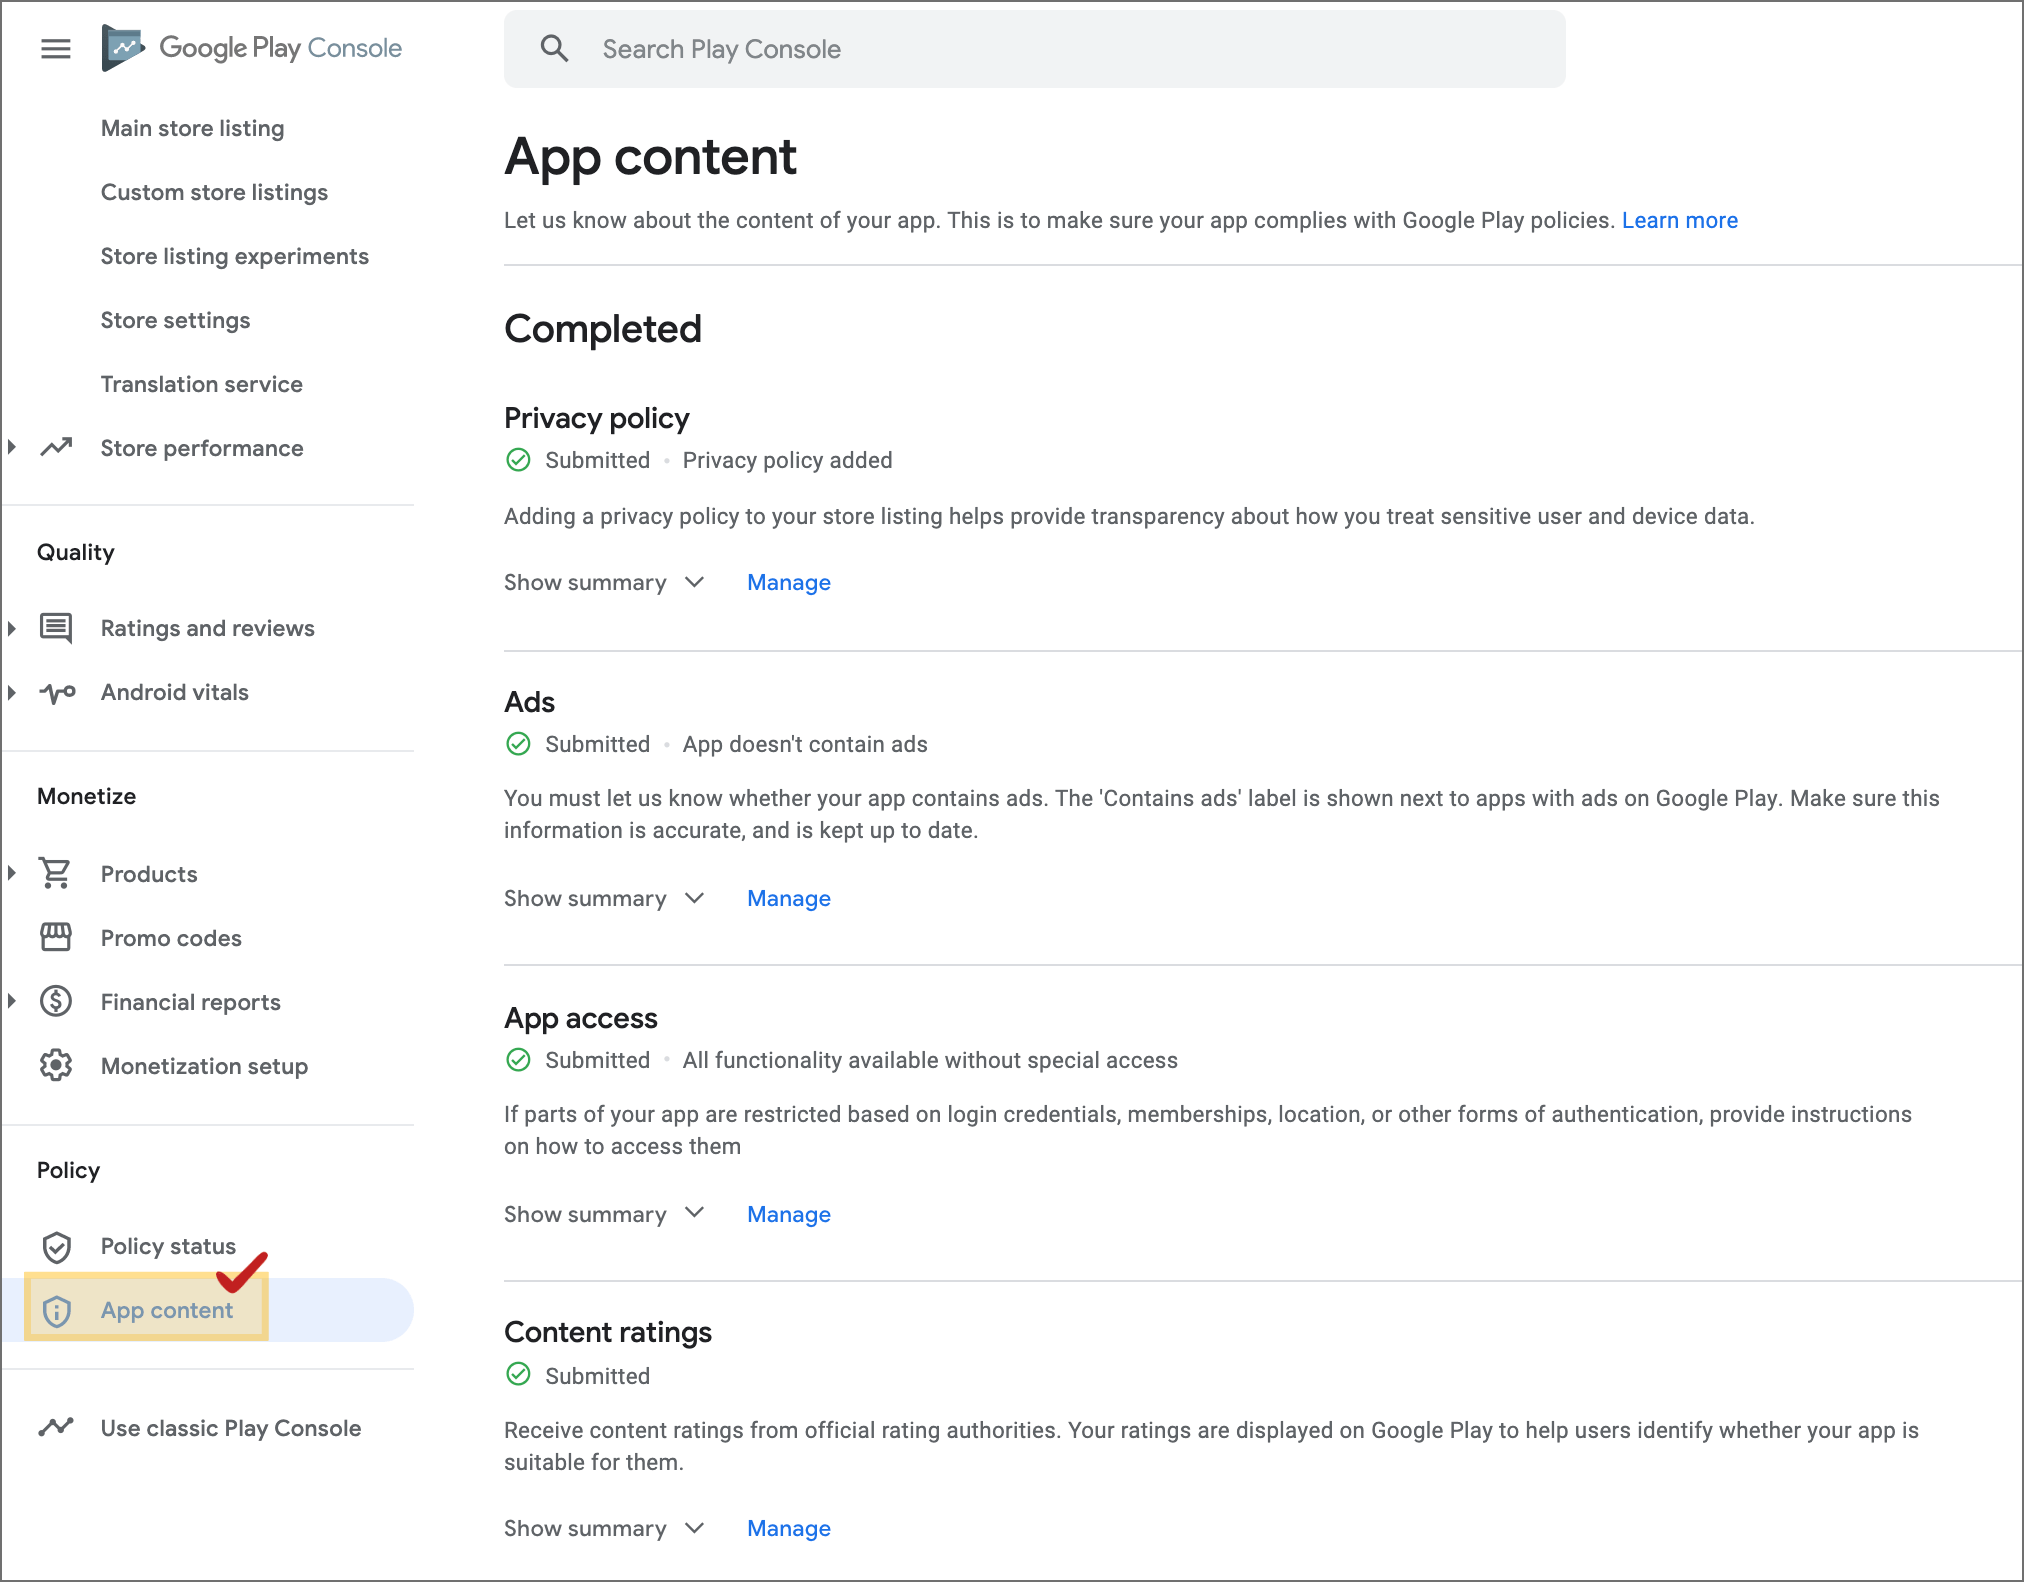Expand Show summary under Ads
Screen dimensions: 2024x1582
click(604, 898)
